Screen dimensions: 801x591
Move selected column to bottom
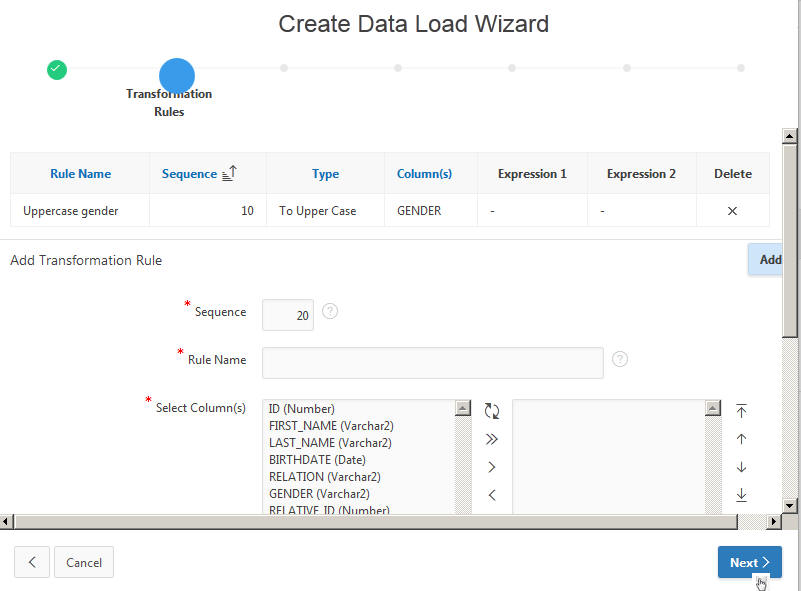pyautogui.click(x=741, y=494)
